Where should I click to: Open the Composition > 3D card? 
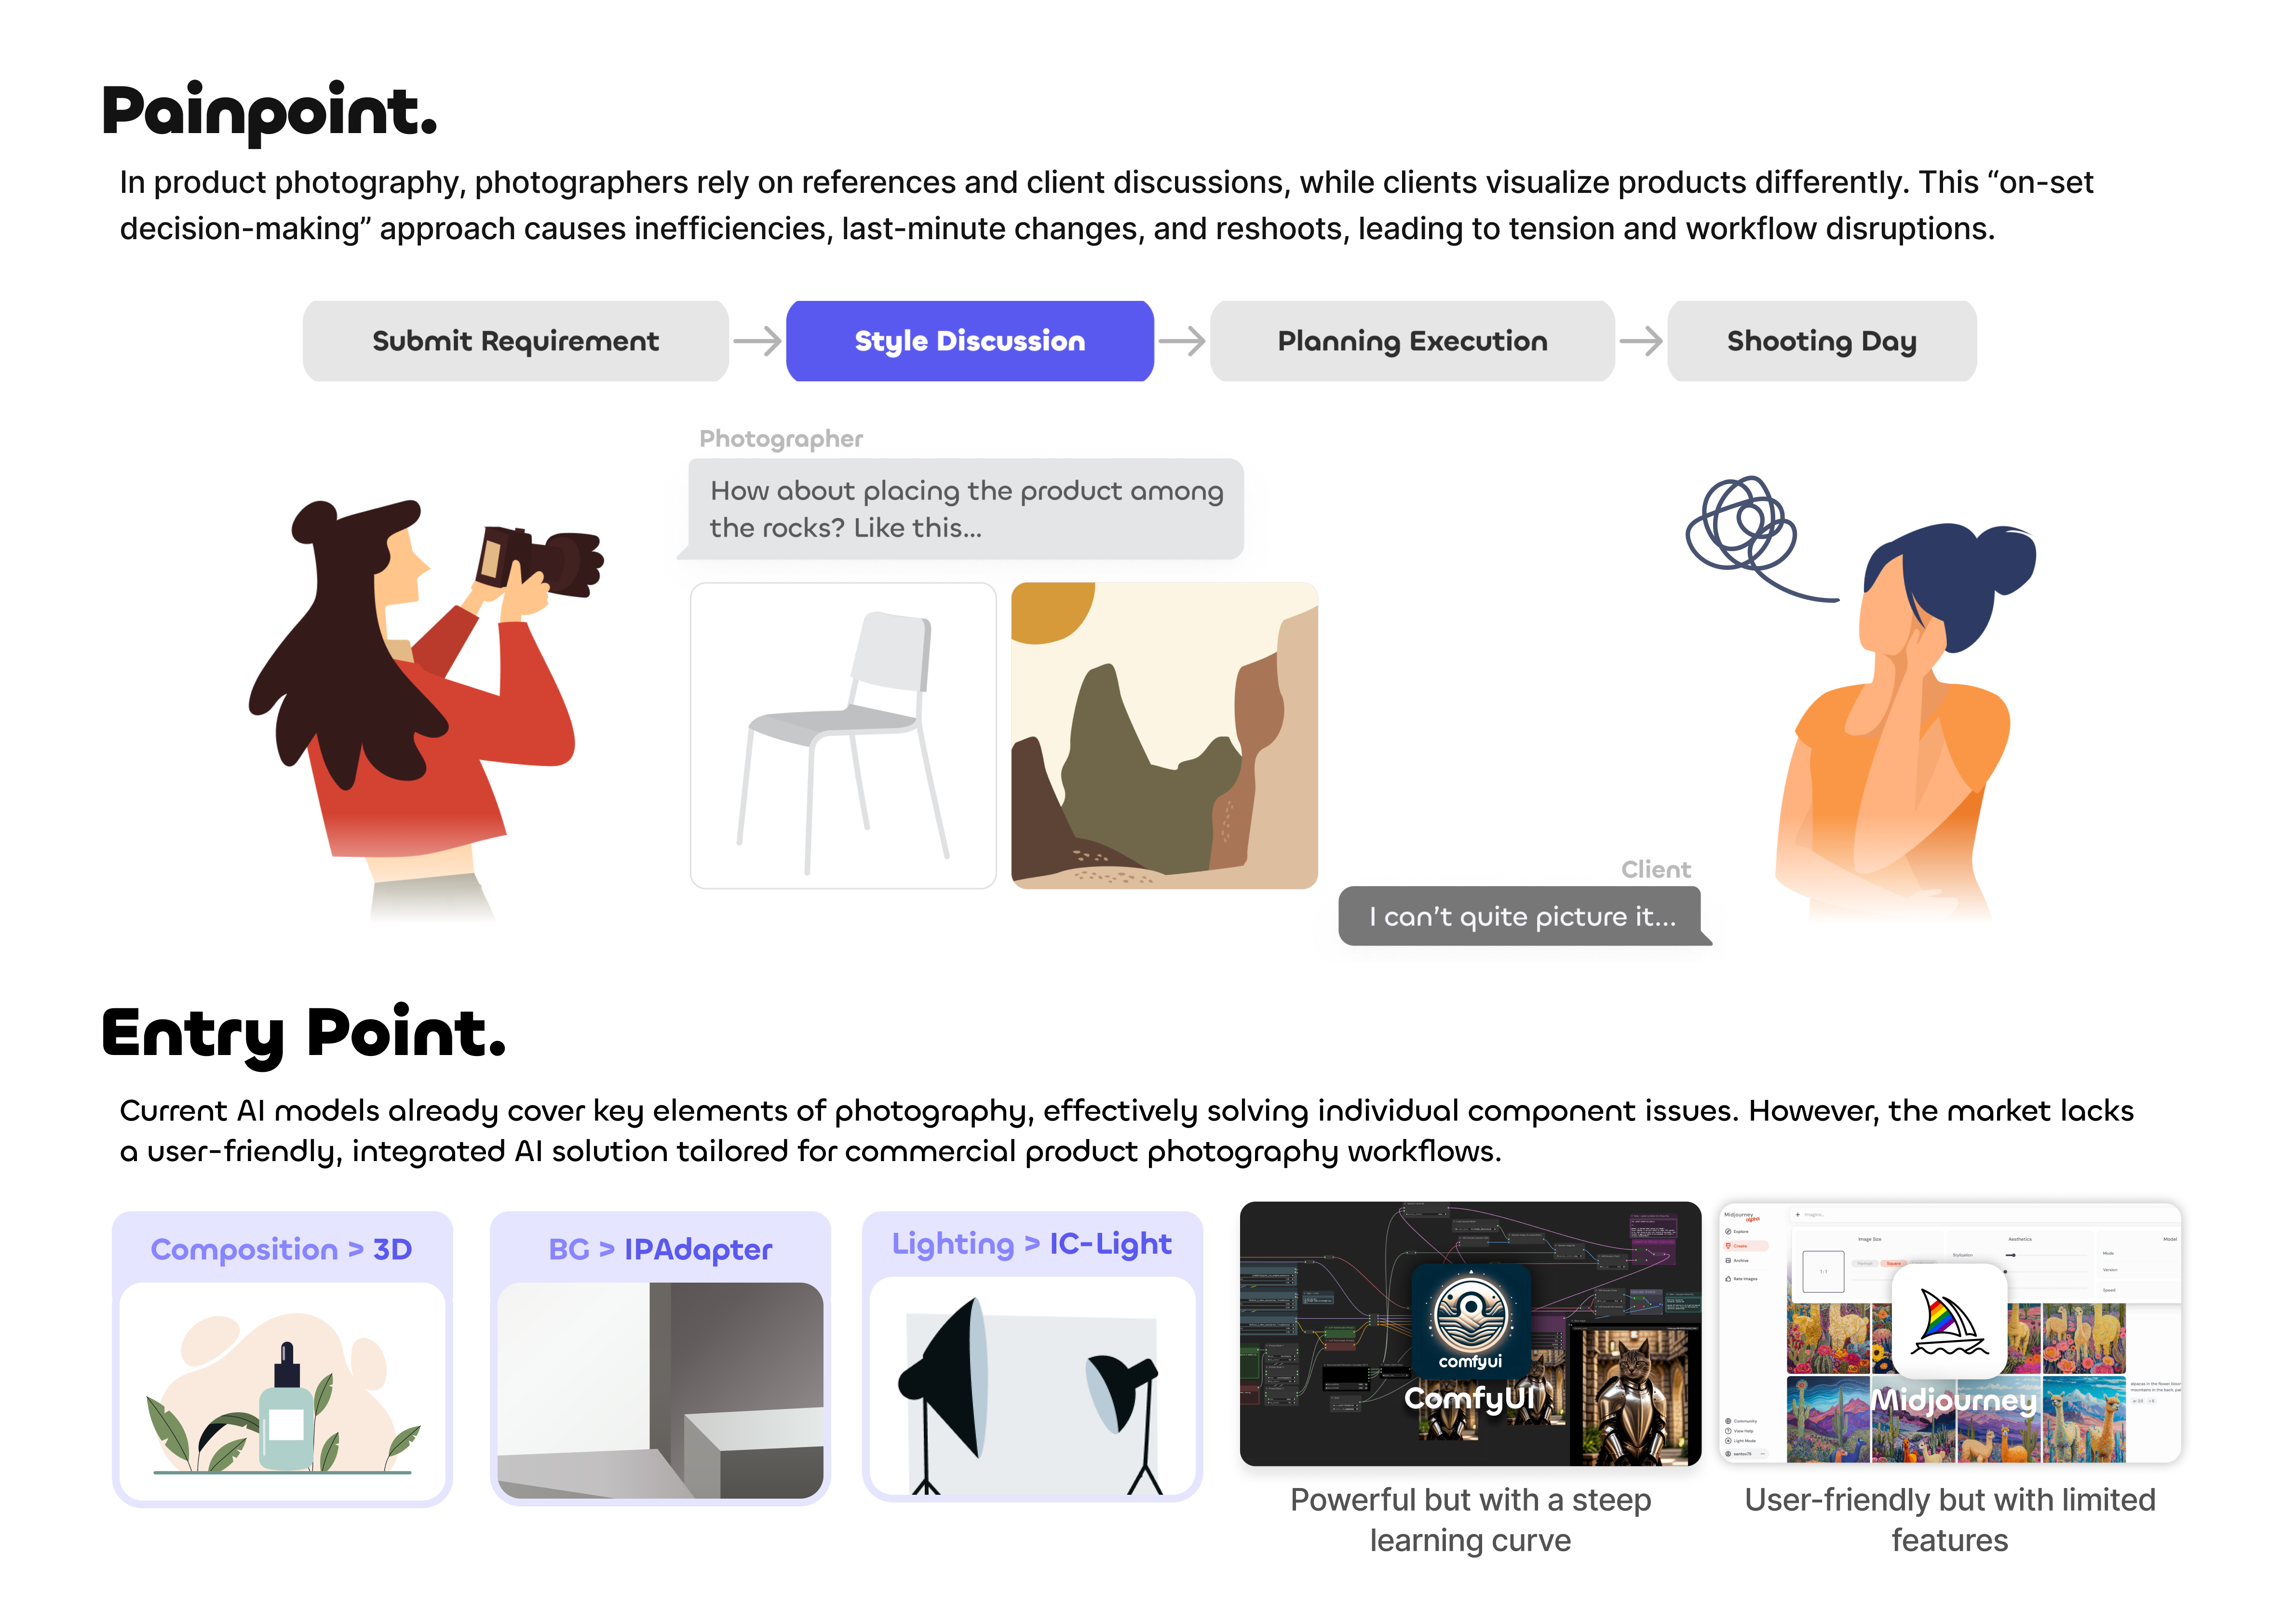[x=282, y=1358]
